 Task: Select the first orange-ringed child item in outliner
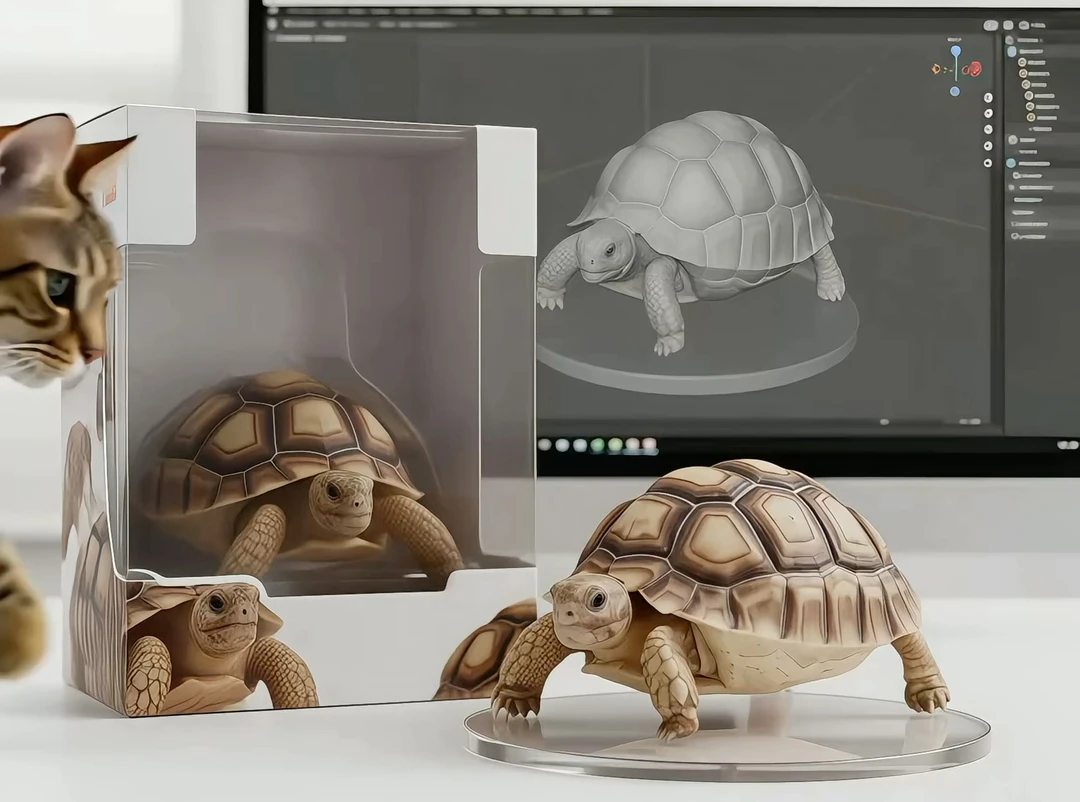click(1022, 62)
